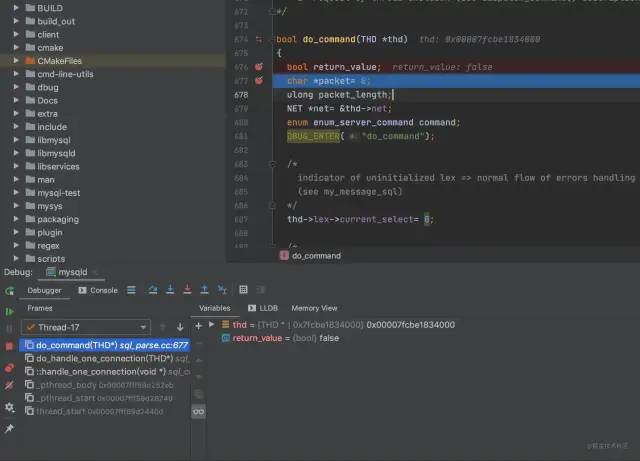The width and height of the screenshot is (640, 461).
Task: Select the _pthread_body stack frame
Action: (x=105, y=385)
